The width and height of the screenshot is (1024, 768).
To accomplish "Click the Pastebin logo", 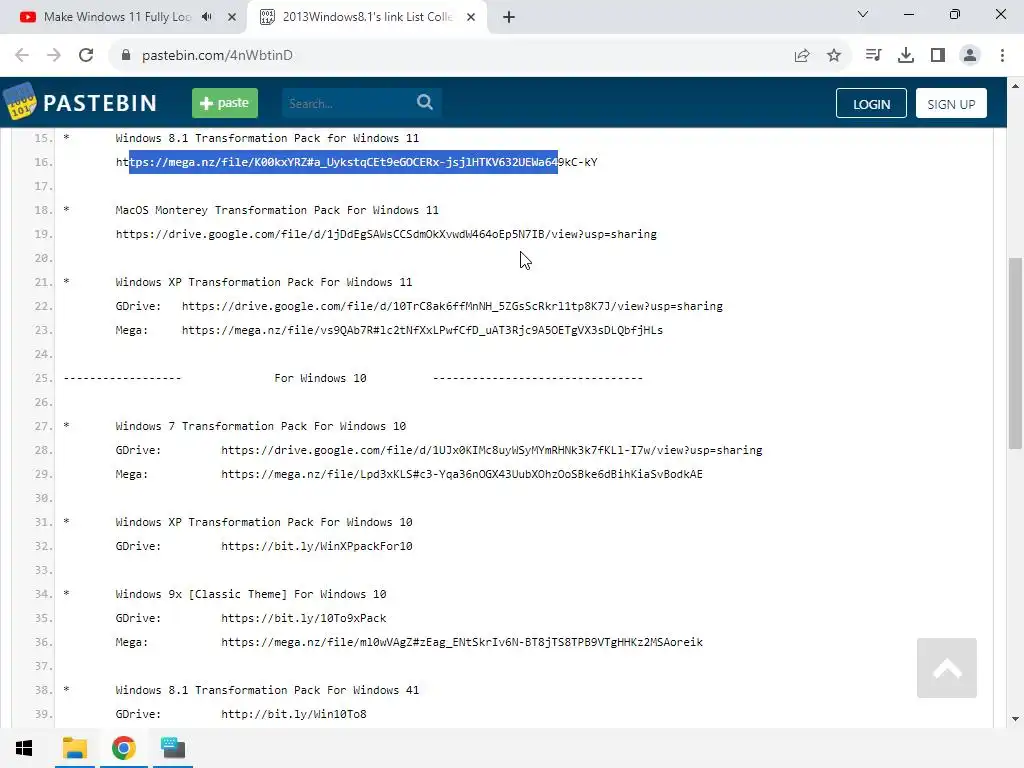I will (80, 103).
